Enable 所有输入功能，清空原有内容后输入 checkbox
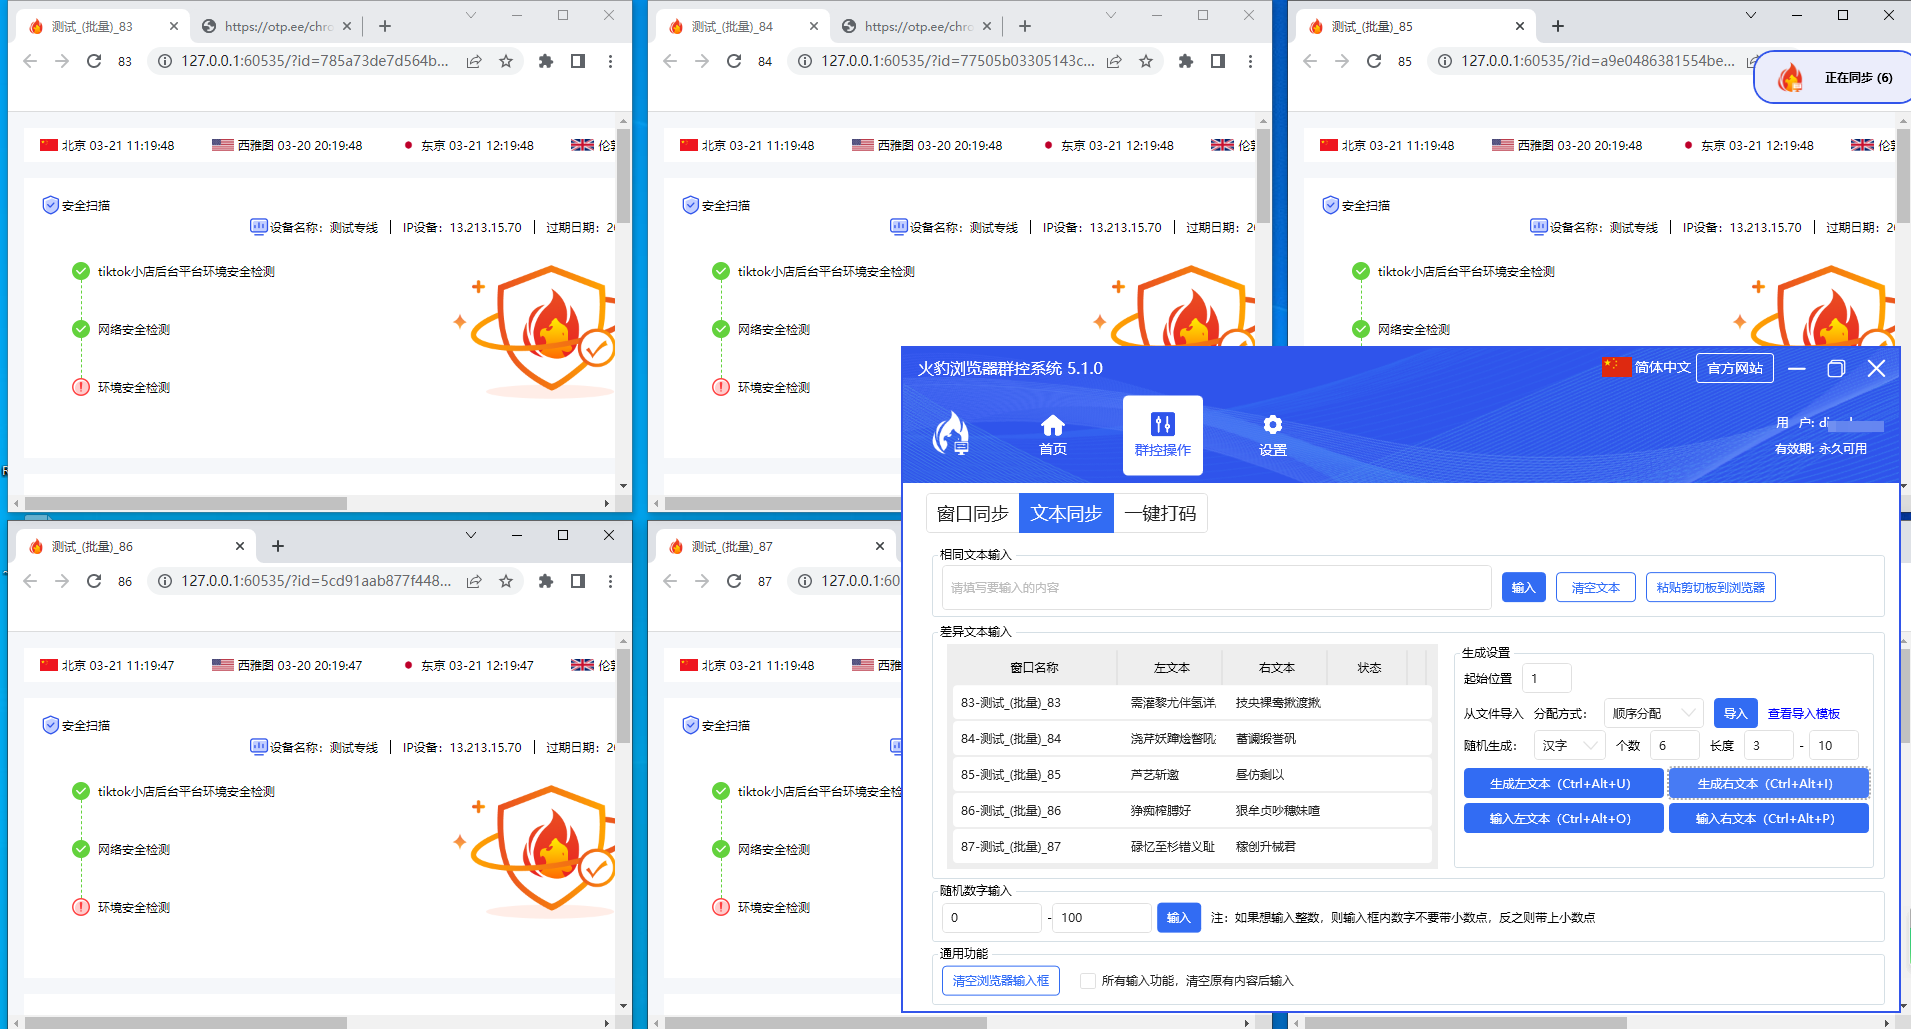The width and height of the screenshot is (1911, 1029). pyautogui.click(x=1087, y=981)
